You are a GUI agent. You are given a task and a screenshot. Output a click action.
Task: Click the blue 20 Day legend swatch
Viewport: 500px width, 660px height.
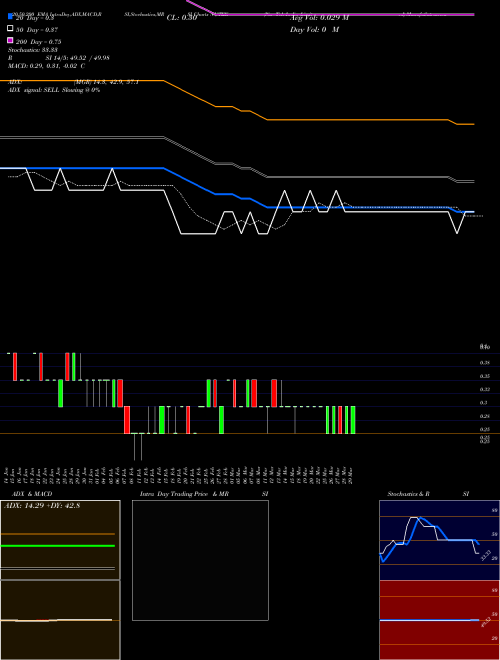pyautogui.click(x=10, y=16)
